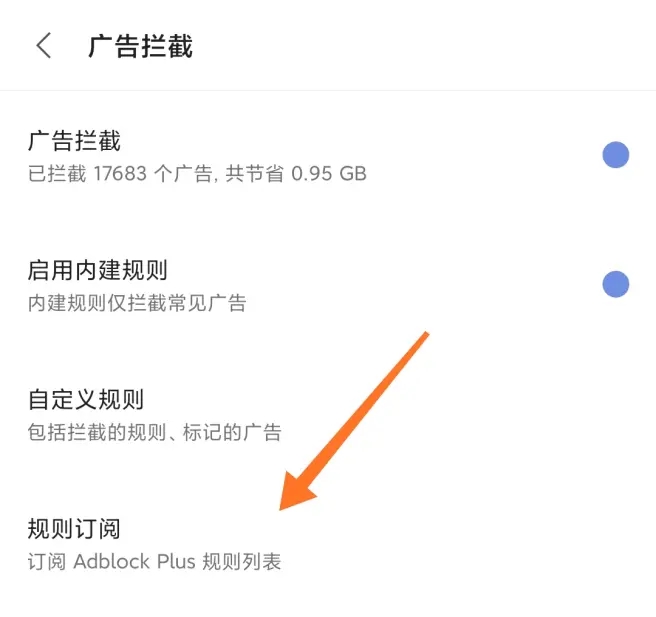Tap the 广告拦截 page header title
The width and height of the screenshot is (656, 617).
pos(141,46)
